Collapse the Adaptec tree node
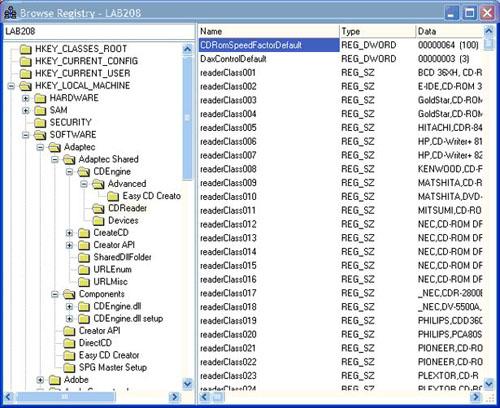This screenshot has width=500, height=408. [x=40, y=147]
